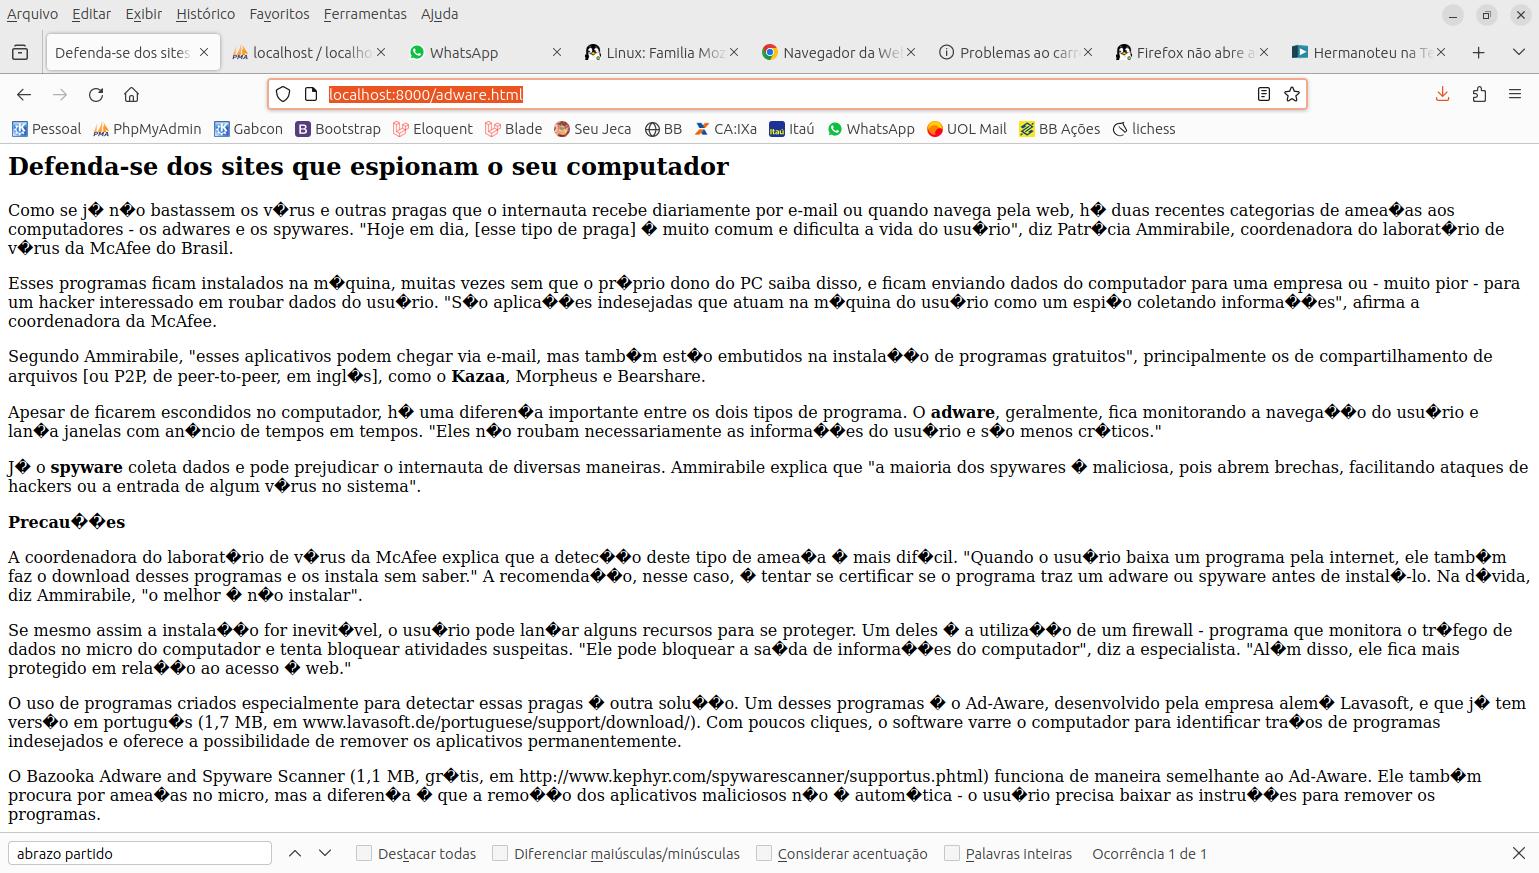This screenshot has width=1539, height=873.
Task: Open the Editar menu
Action: 91,14
